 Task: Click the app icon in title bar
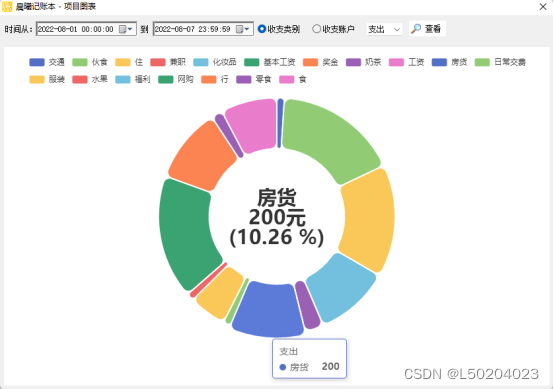click(x=7, y=6)
